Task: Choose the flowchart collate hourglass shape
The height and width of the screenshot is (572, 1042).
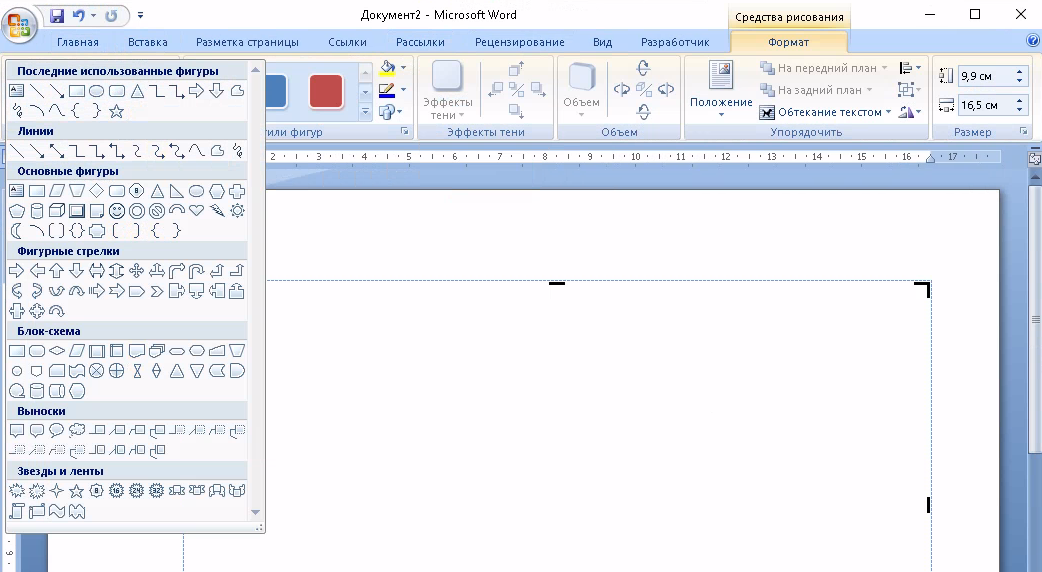Action: point(137,371)
